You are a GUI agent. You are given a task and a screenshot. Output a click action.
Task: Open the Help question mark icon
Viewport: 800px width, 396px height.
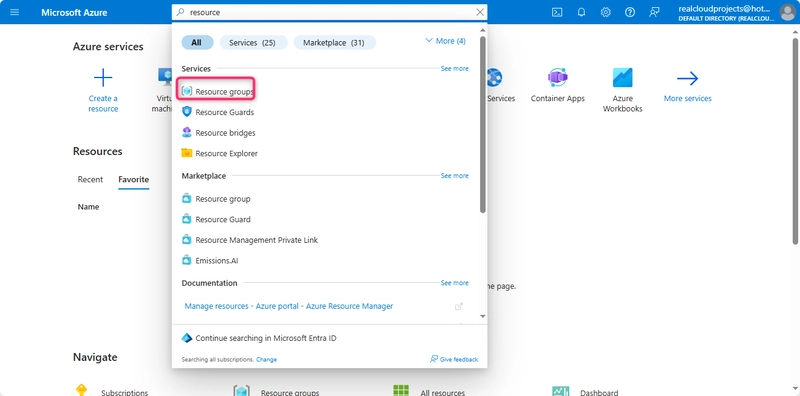coord(630,12)
